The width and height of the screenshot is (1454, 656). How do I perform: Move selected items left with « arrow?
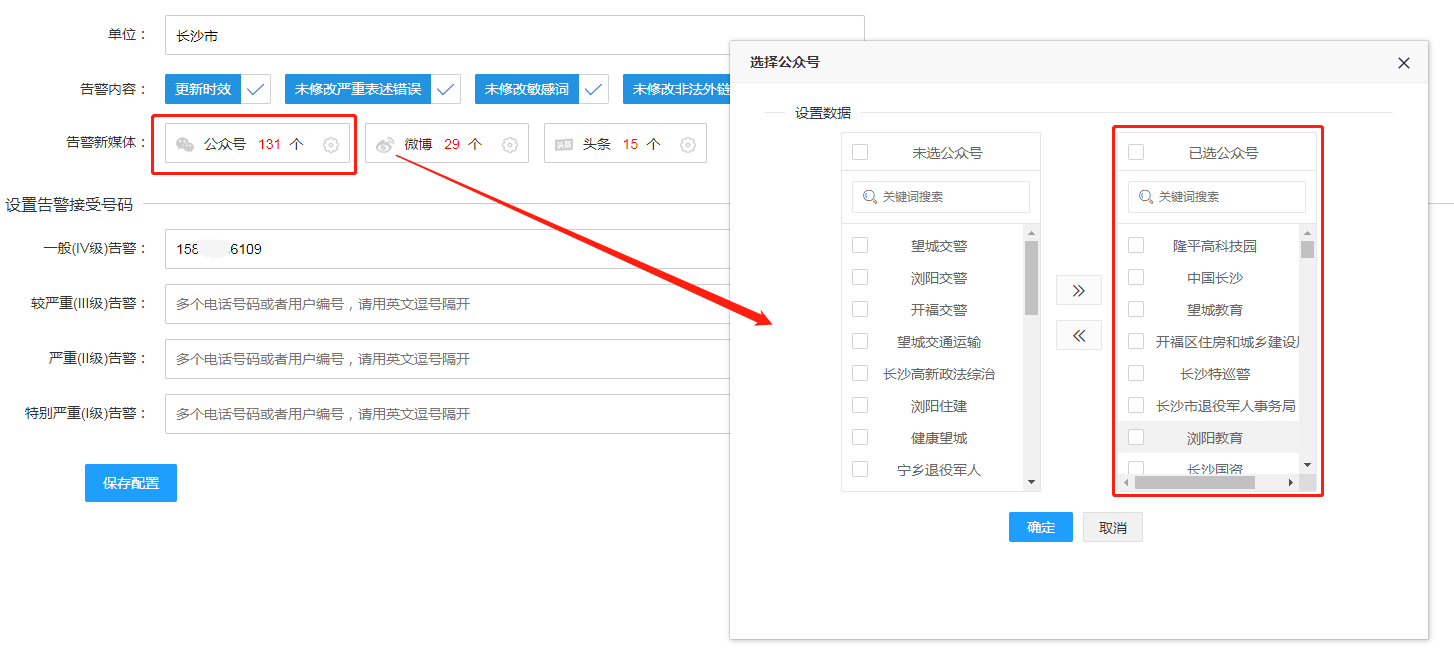pos(1078,335)
